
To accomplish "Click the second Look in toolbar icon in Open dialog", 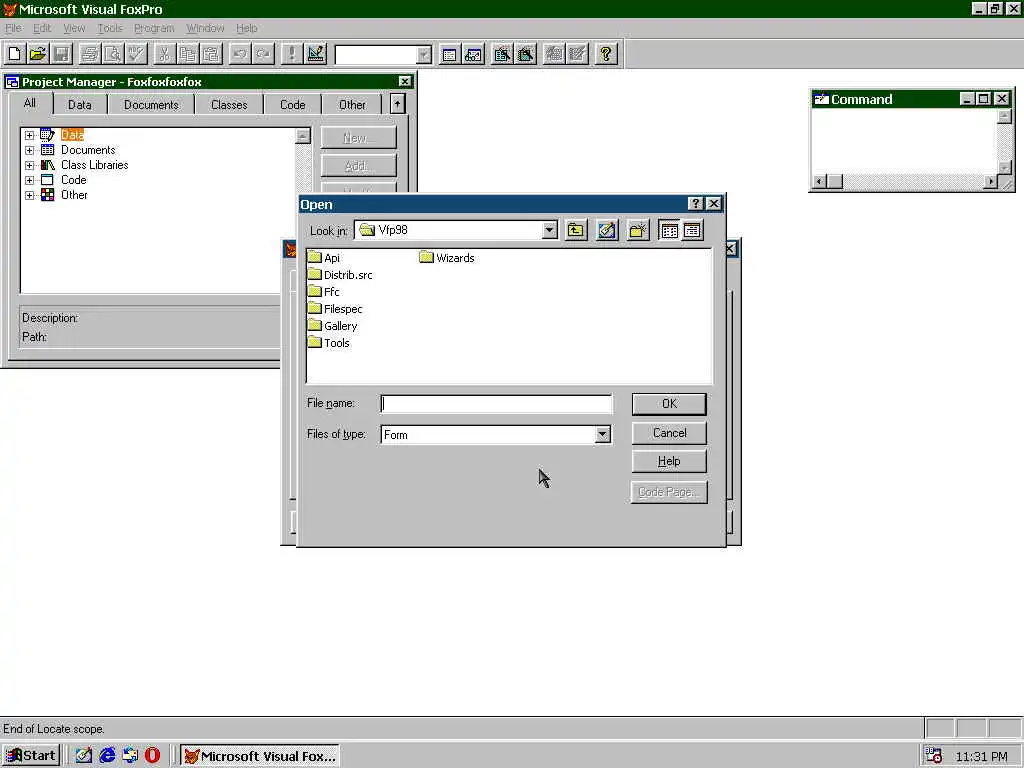I will [x=607, y=230].
